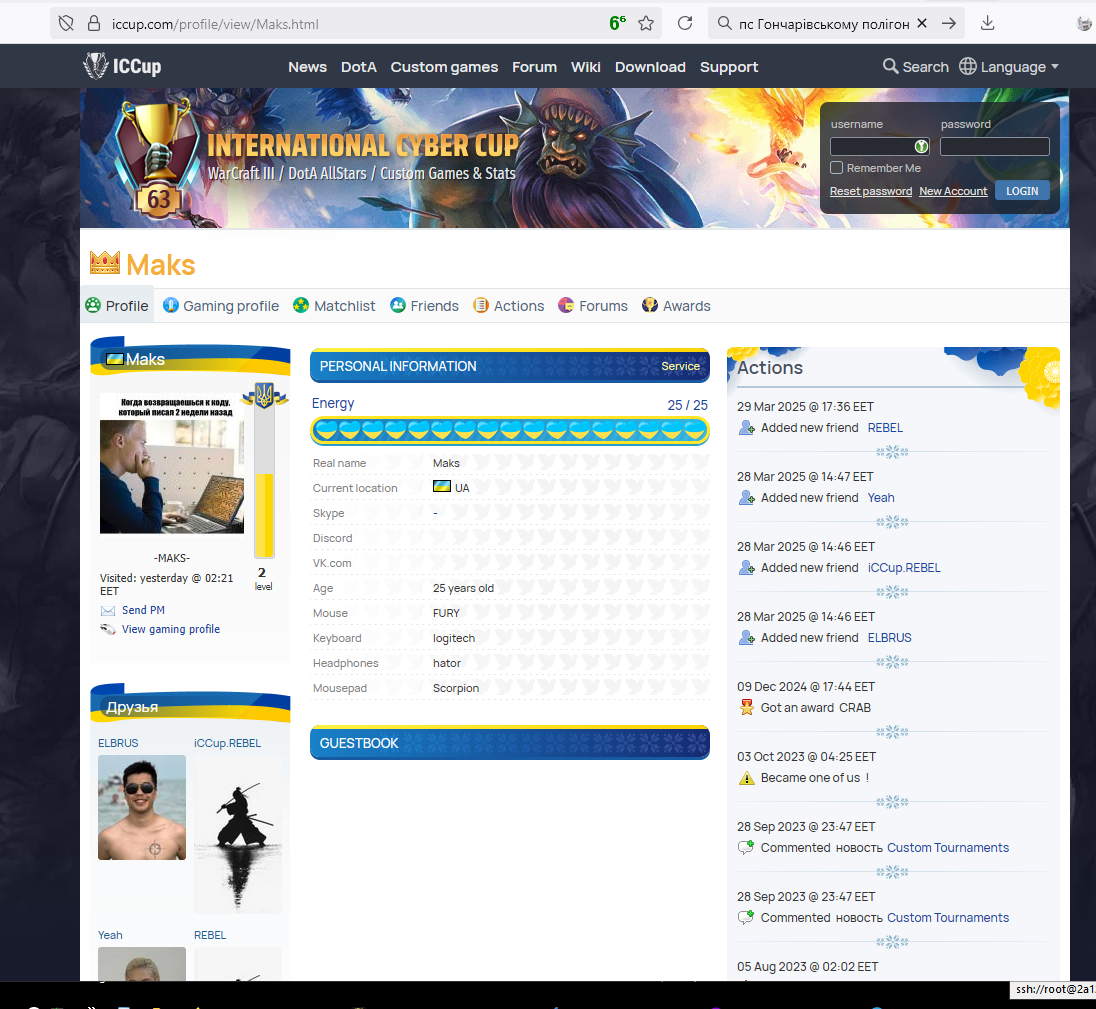
Task: Open the News menu item
Action: coord(308,67)
